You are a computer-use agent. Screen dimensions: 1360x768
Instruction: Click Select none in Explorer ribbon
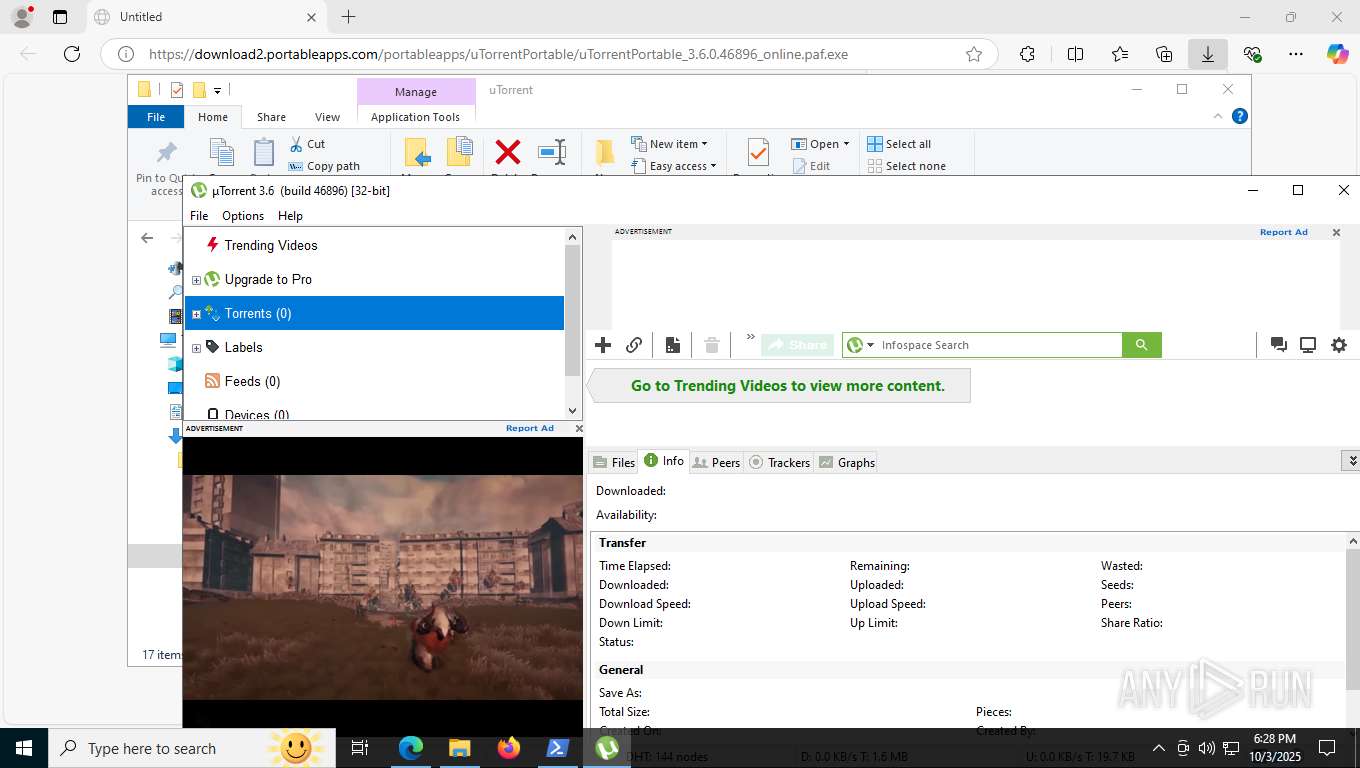point(906,166)
